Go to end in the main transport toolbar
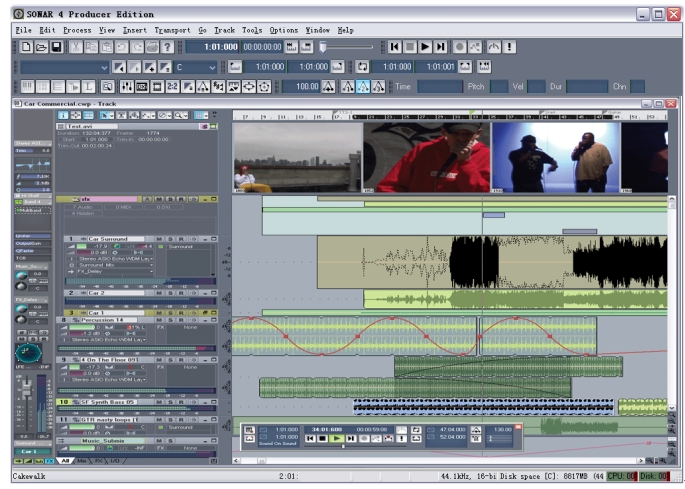This screenshot has height=489, width=685. tap(440, 47)
